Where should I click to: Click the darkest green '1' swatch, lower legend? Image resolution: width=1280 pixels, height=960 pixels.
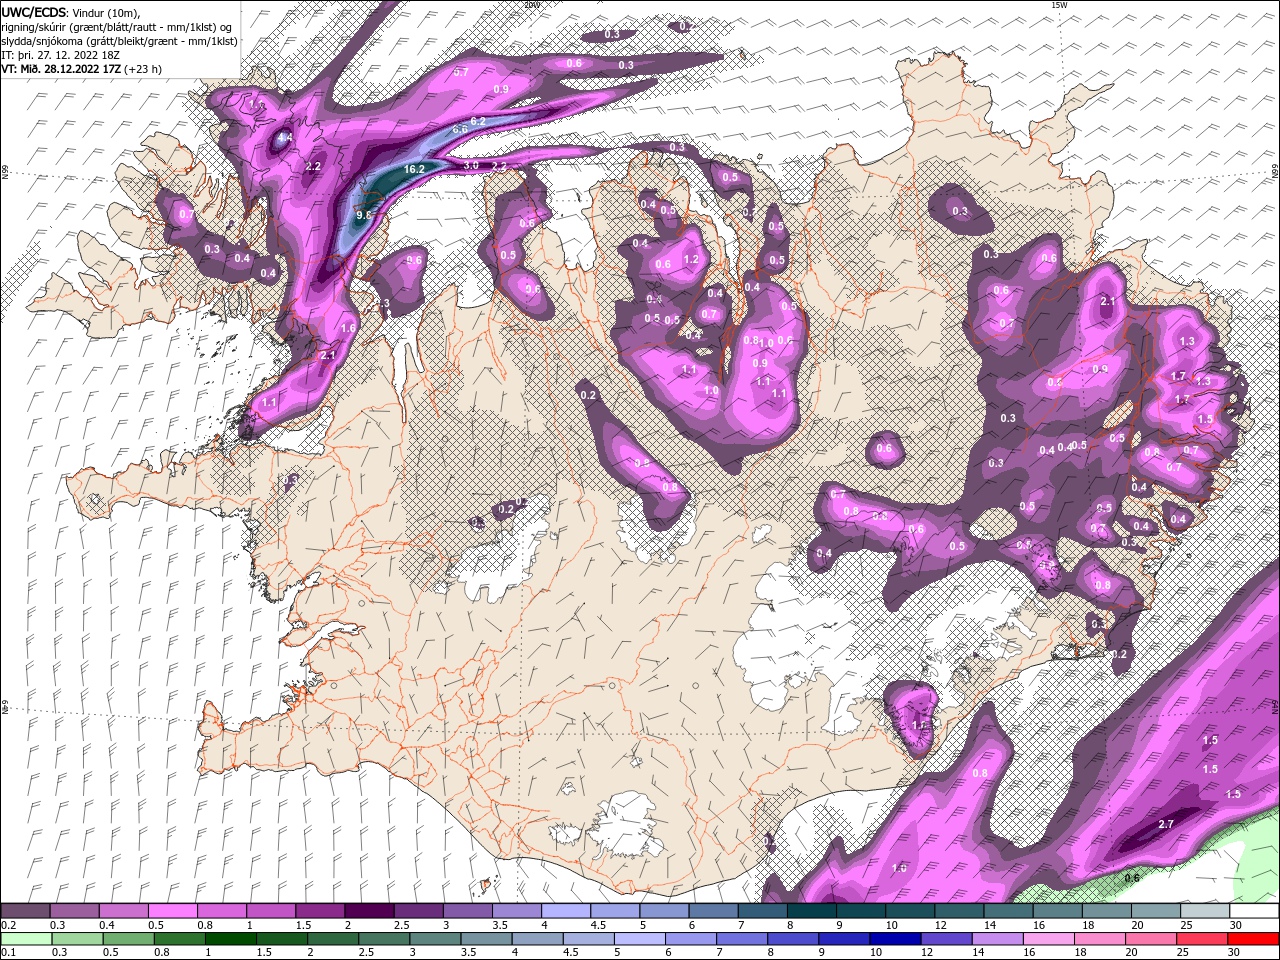tap(229, 939)
